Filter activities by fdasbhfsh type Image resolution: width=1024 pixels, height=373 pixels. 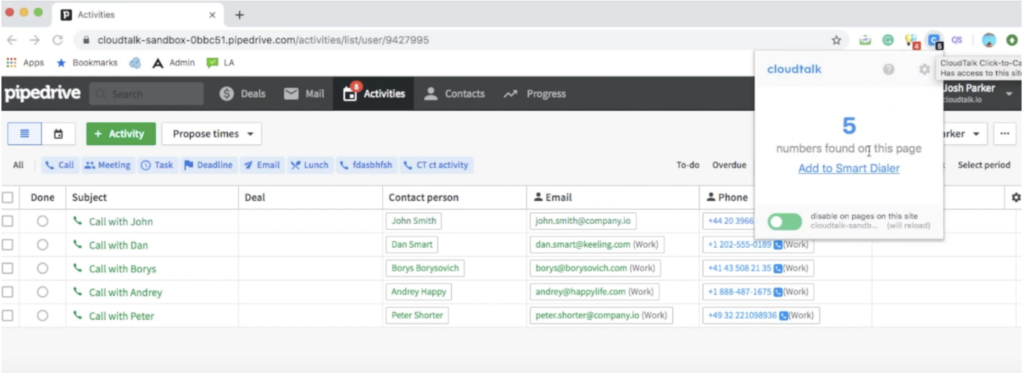click(x=366, y=165)
